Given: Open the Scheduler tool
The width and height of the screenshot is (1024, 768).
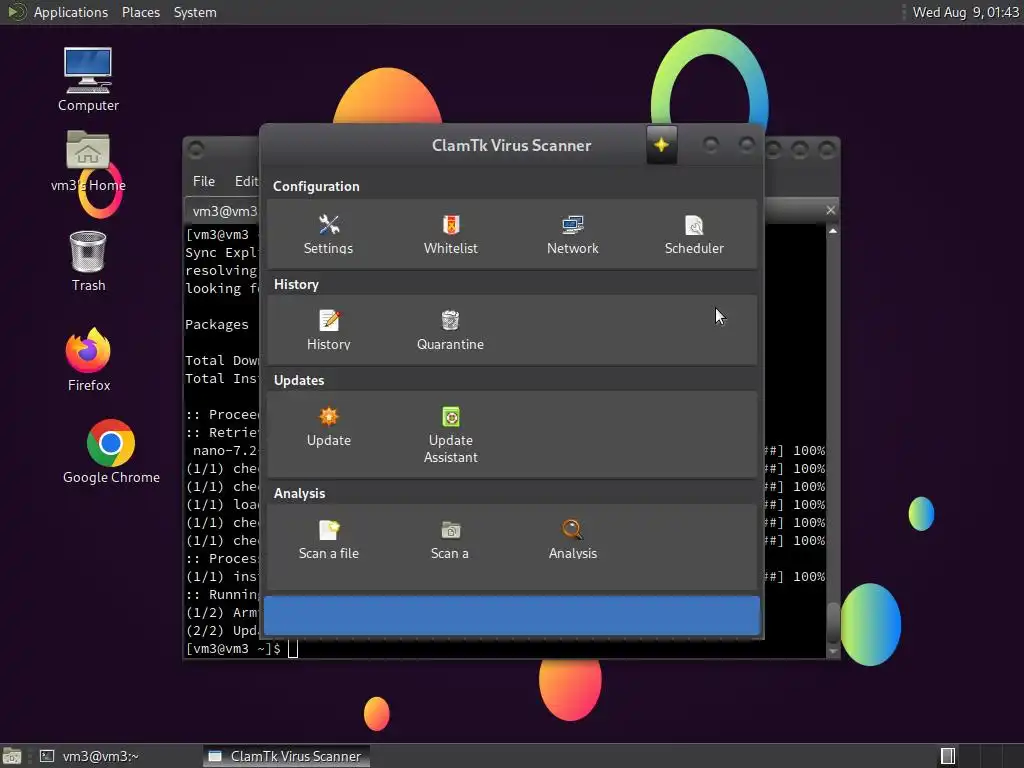Looking at the screenshot, I should 694,234.
